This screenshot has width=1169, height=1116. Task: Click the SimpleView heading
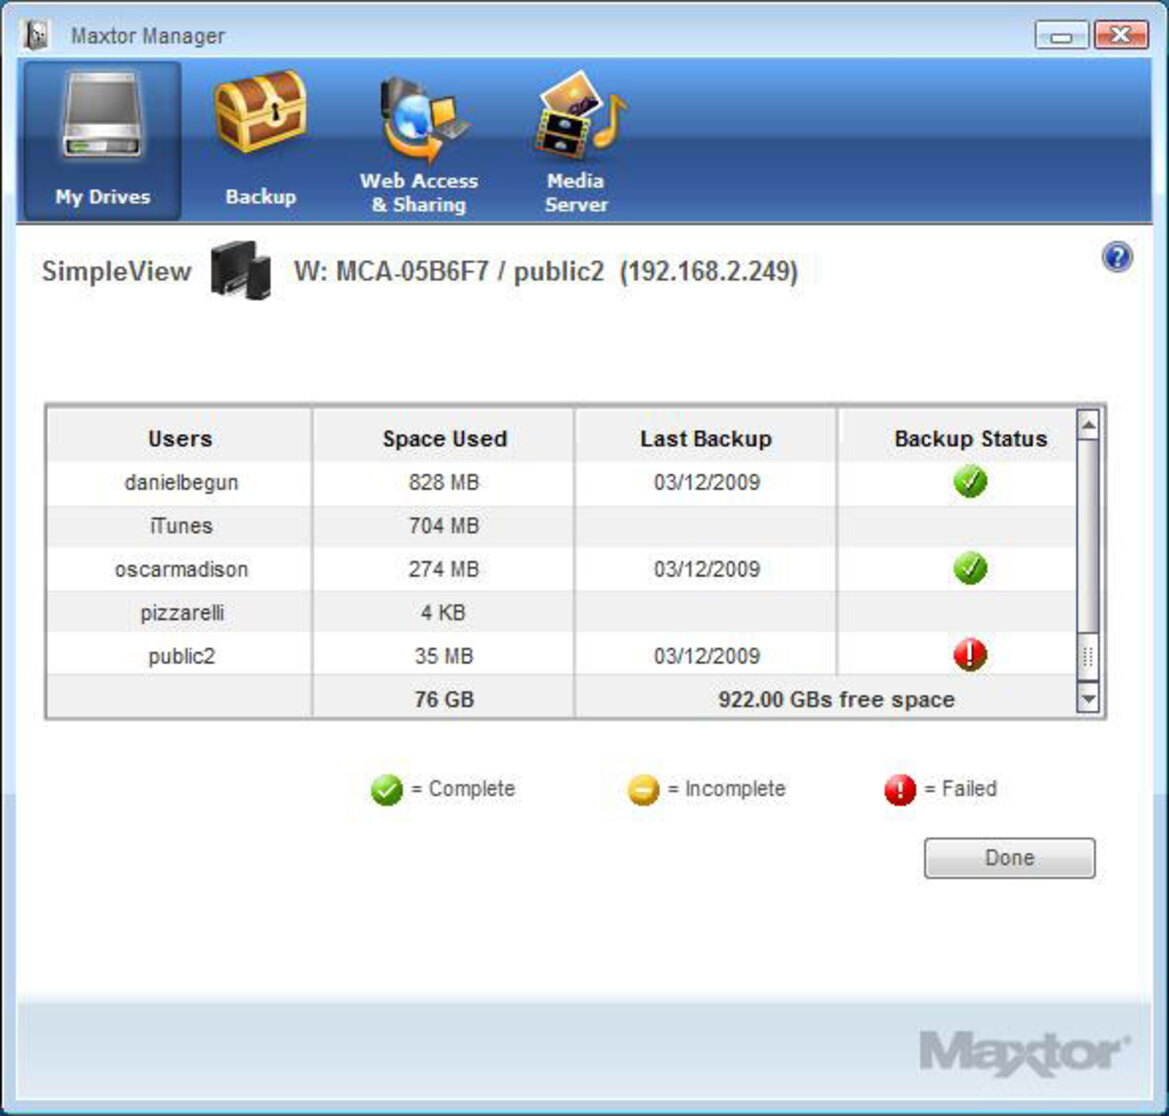(x=116, y=271)
